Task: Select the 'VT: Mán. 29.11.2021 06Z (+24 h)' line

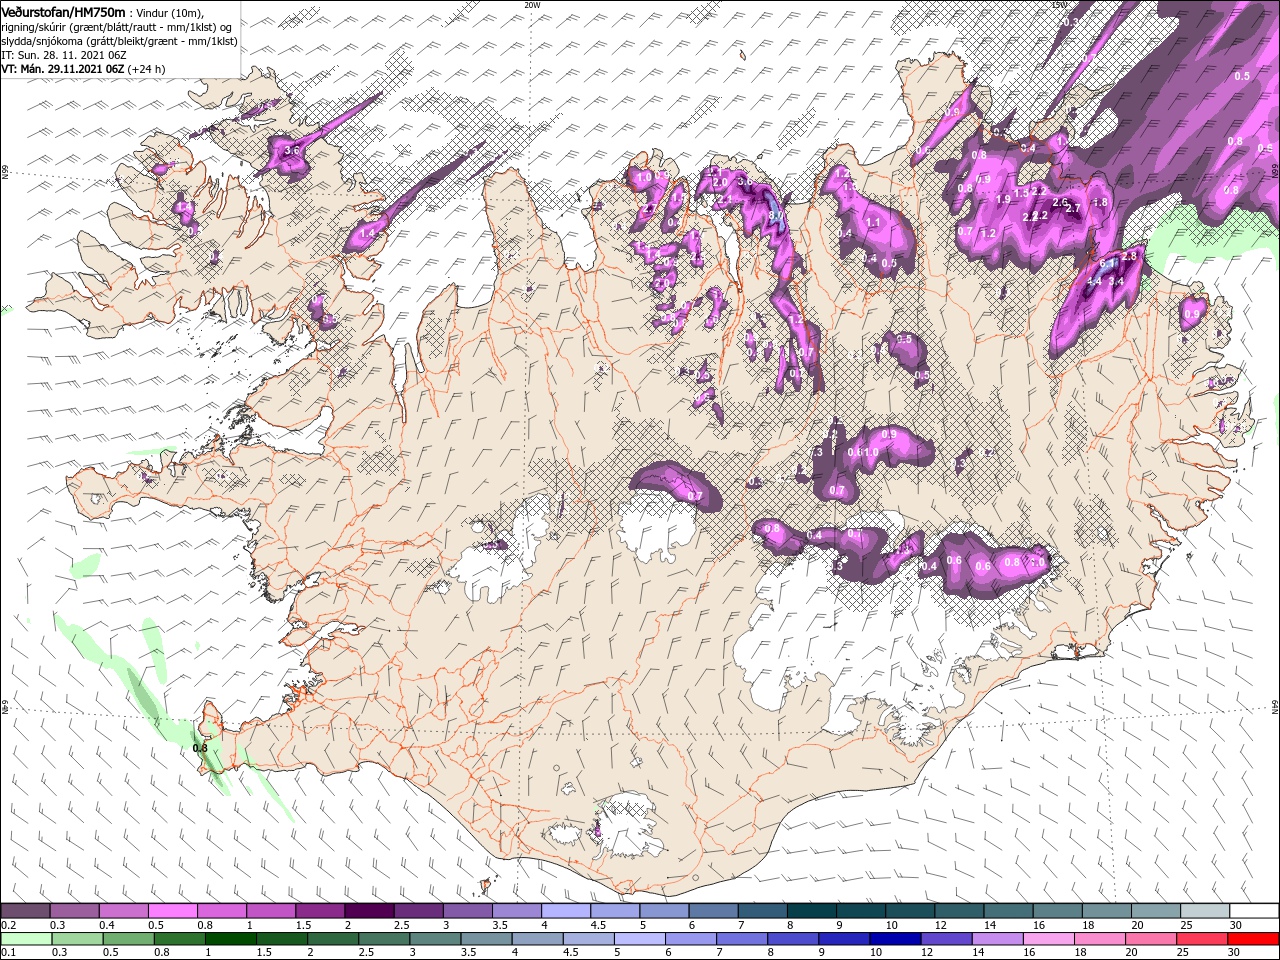Action: point(83,69)
